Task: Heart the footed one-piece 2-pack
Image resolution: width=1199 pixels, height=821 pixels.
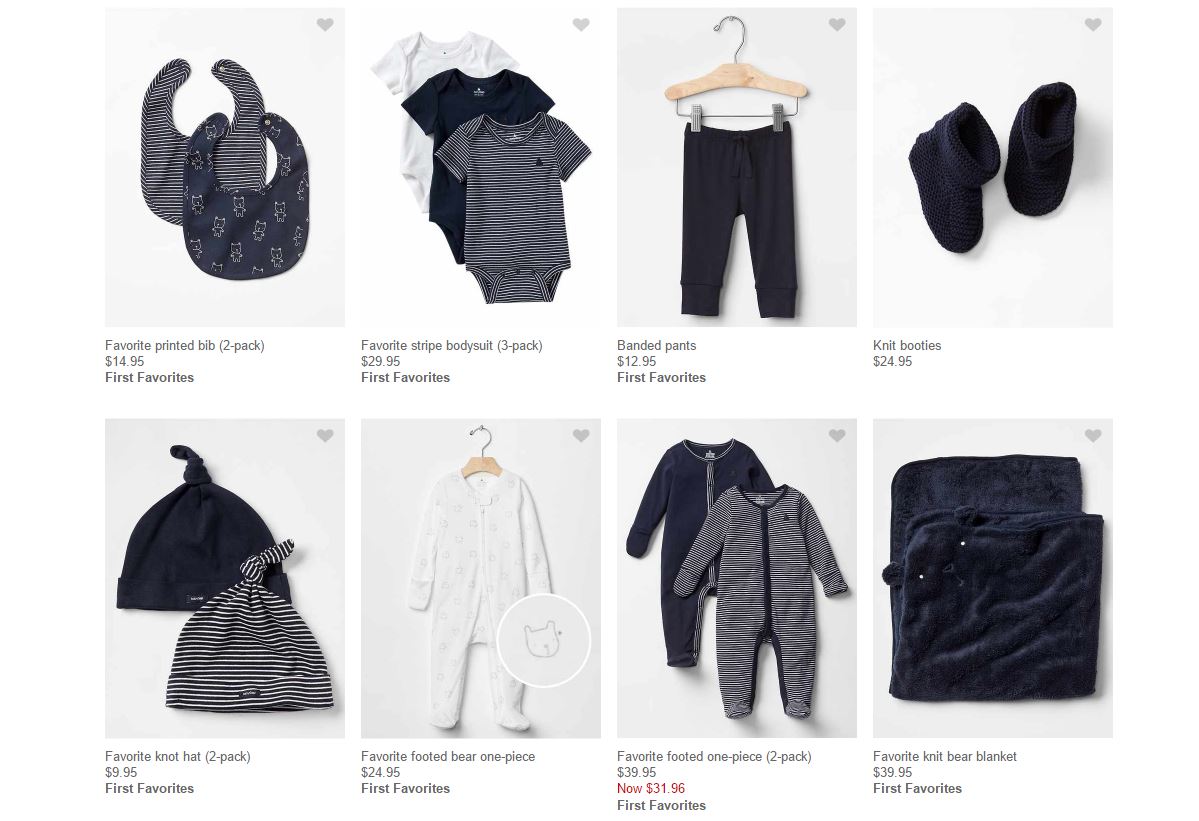Action: click(x=837, y=436)
